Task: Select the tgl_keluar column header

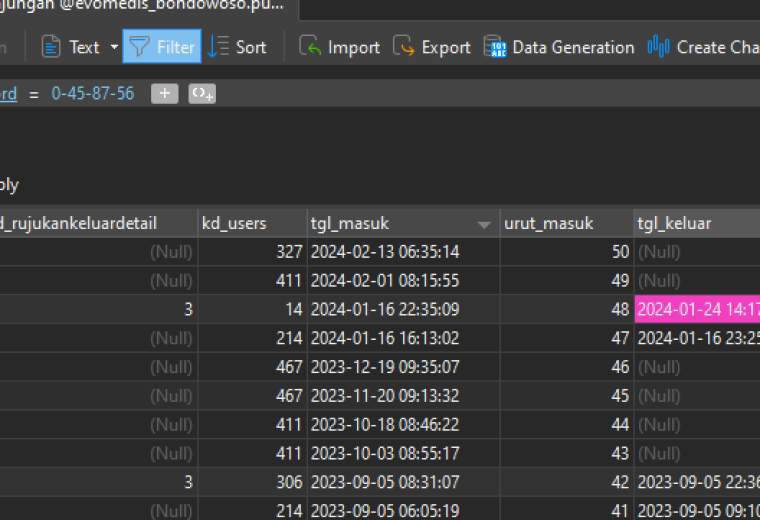Action: click(x=697, y=223)
